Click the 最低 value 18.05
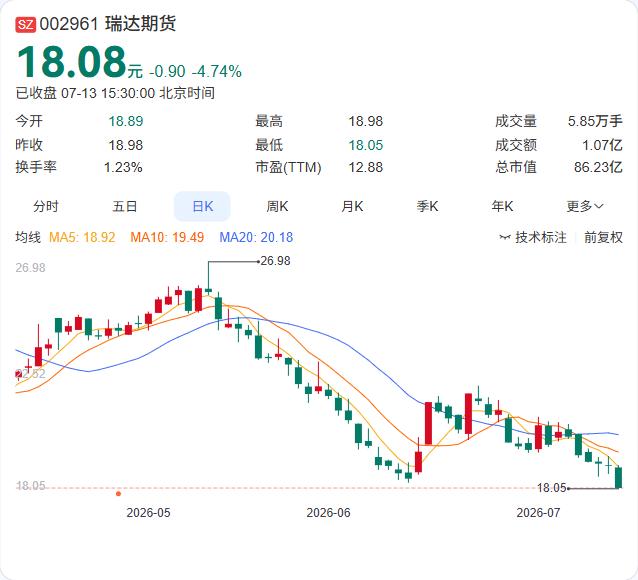 coord(366,145)
